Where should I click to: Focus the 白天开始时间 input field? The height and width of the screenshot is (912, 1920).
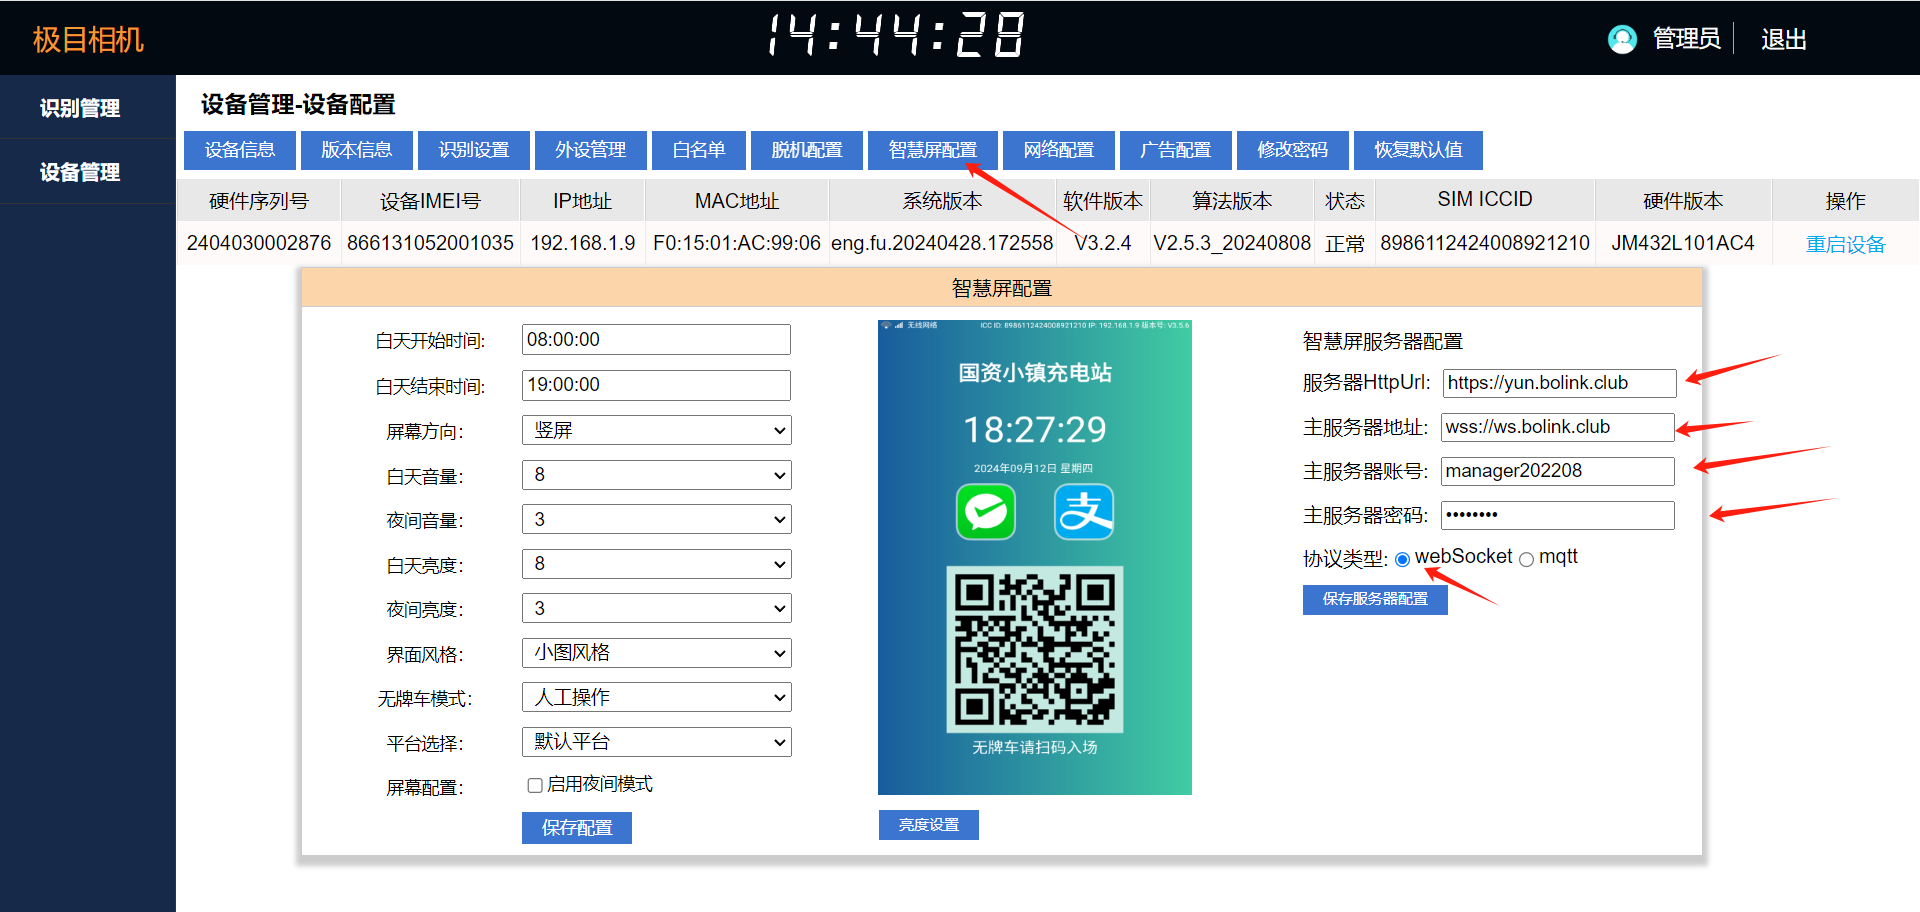(x=656, y=340)
